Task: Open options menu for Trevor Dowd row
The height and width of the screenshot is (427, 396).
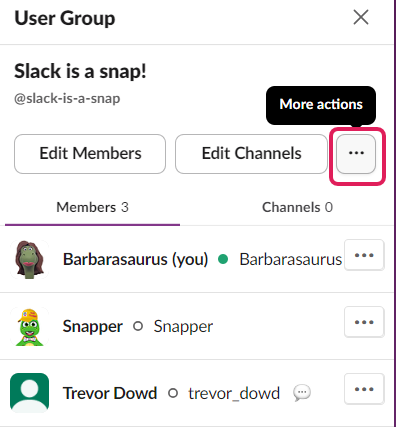Action: (x=364, y=389)
